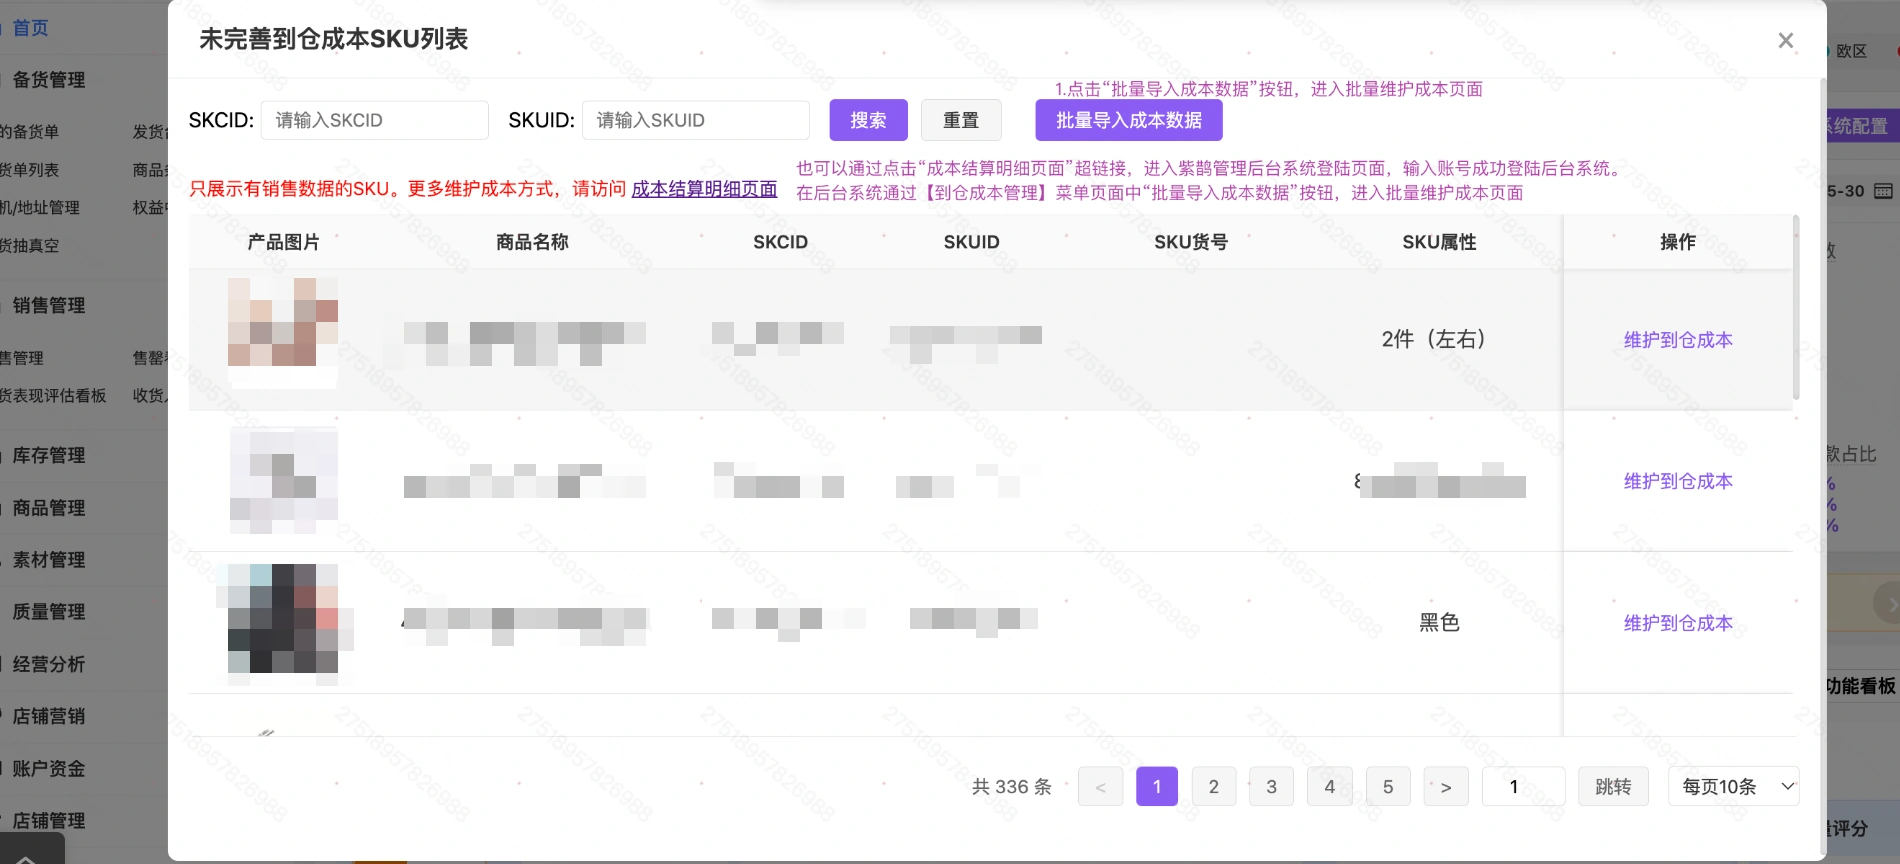Click 维护到仓成本 in the second row

pyautogui.click(x=1678, y=481)
